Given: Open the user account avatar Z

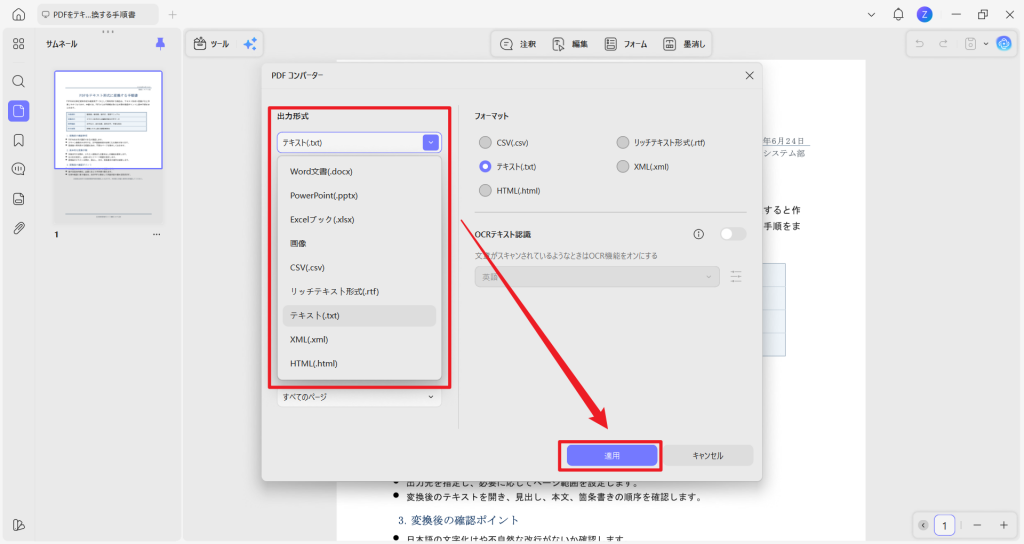Looking at the screenshot, I should pyautogui.click(x=924, y=14).
